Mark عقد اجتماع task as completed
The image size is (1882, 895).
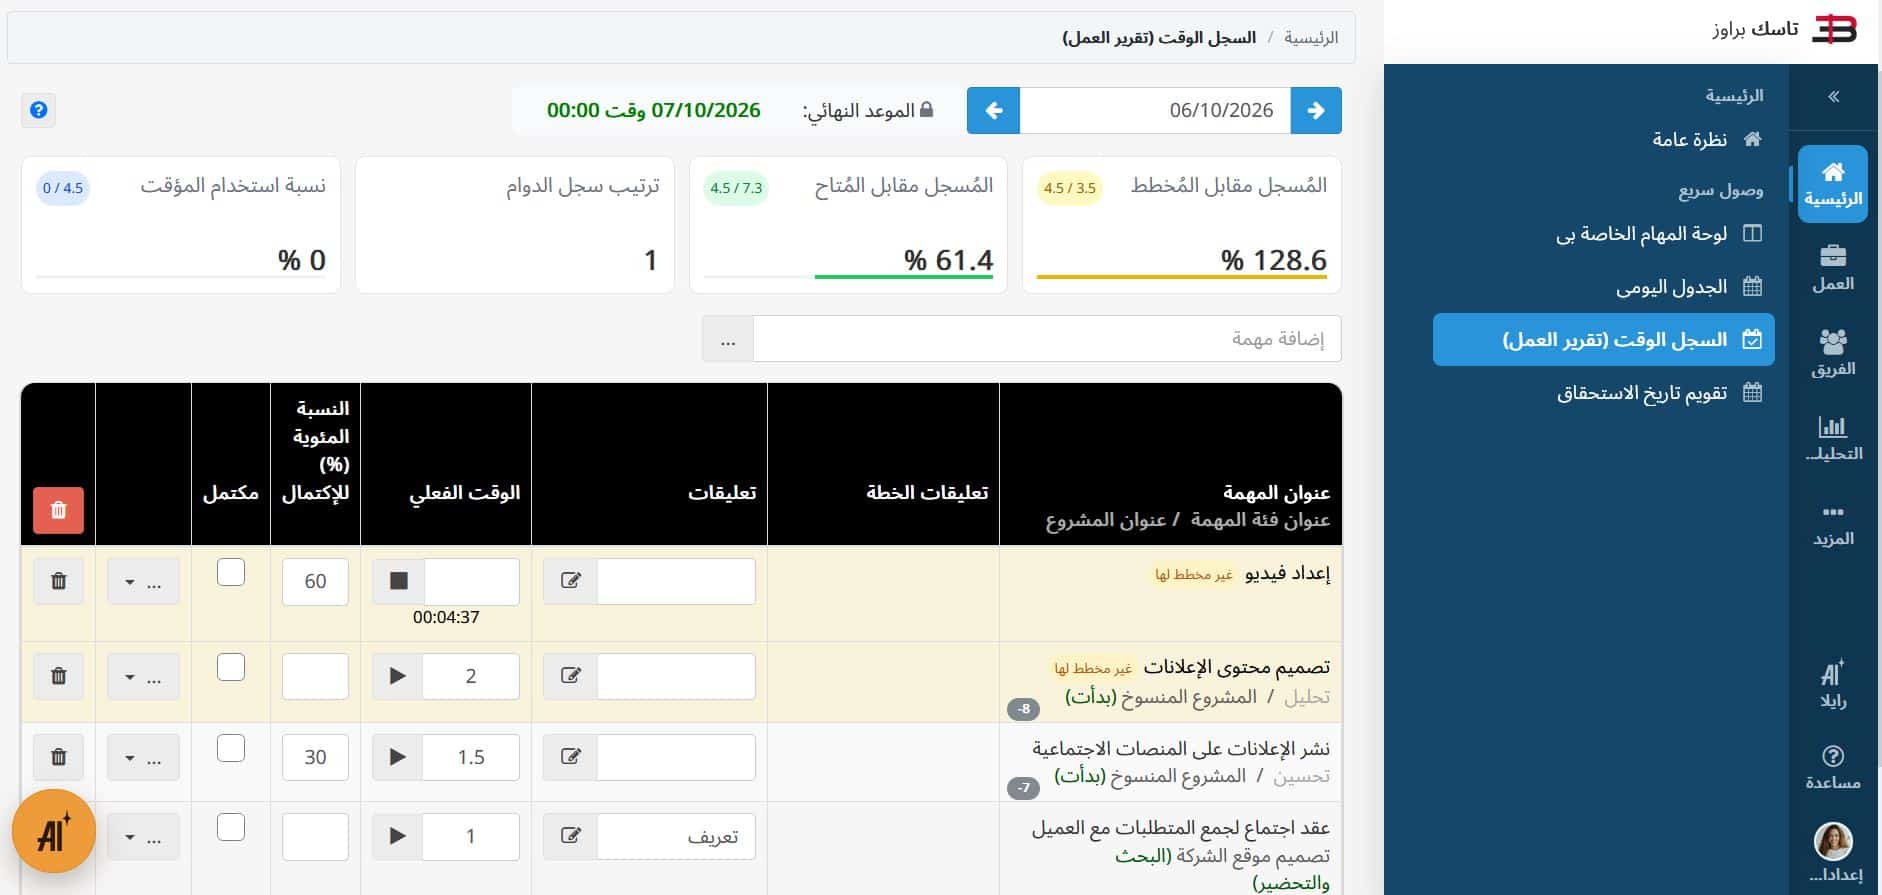coord(231,827)
